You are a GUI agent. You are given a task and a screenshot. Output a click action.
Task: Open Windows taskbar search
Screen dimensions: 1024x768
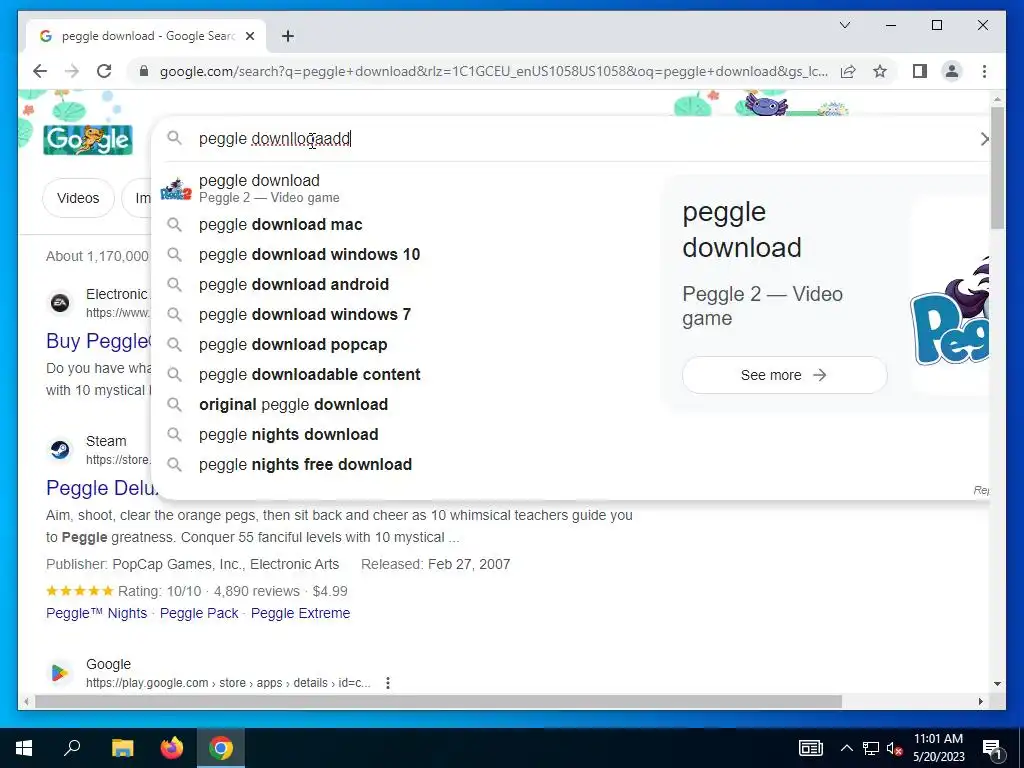pyautogui.click(x=72, y=748)
